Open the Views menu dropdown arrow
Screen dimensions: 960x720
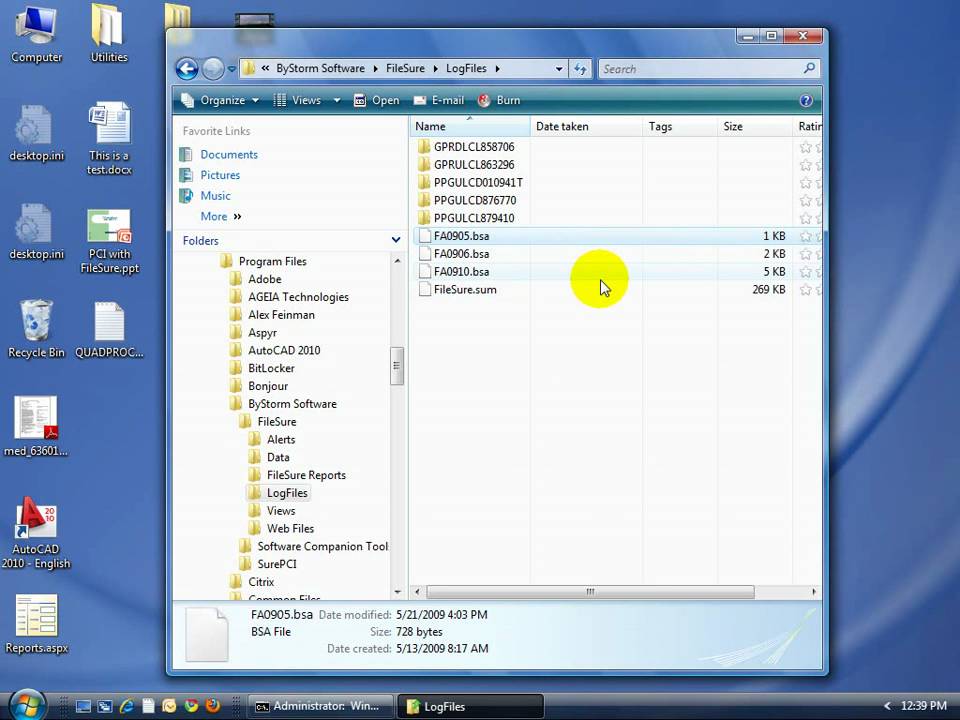337,100
